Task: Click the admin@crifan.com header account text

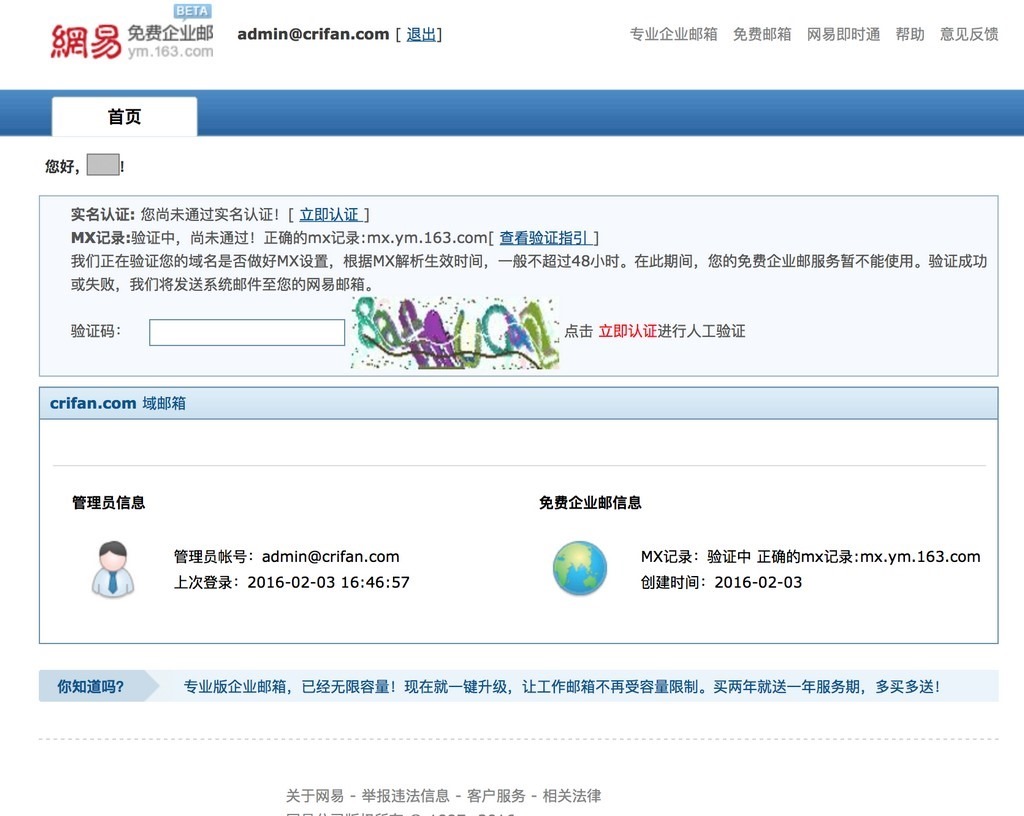Action: coord(313,34)
